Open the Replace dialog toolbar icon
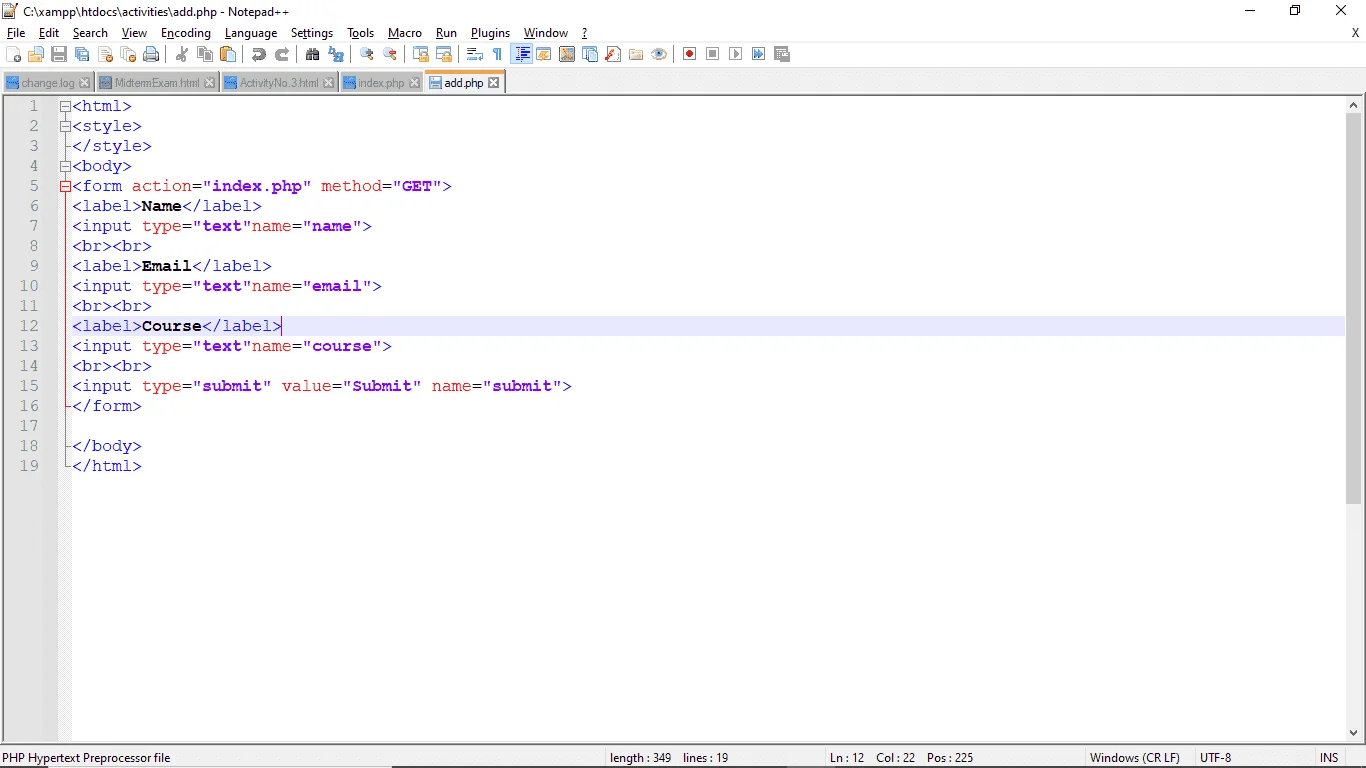The image size is (1366, 768). pos(336,54)
